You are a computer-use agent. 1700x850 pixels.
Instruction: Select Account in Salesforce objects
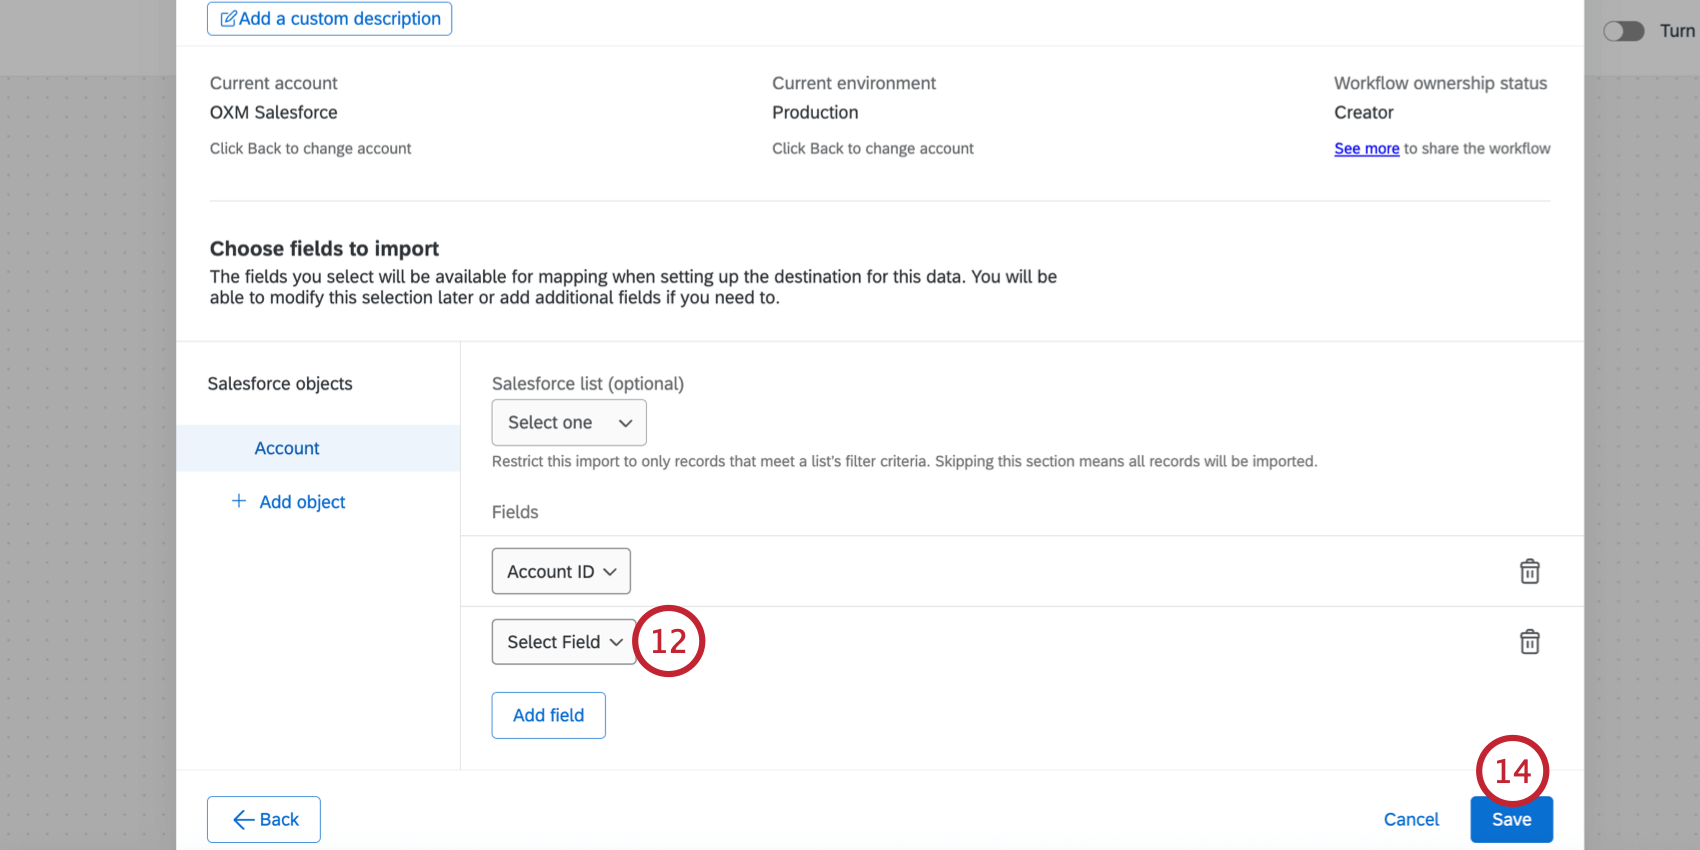287,448
